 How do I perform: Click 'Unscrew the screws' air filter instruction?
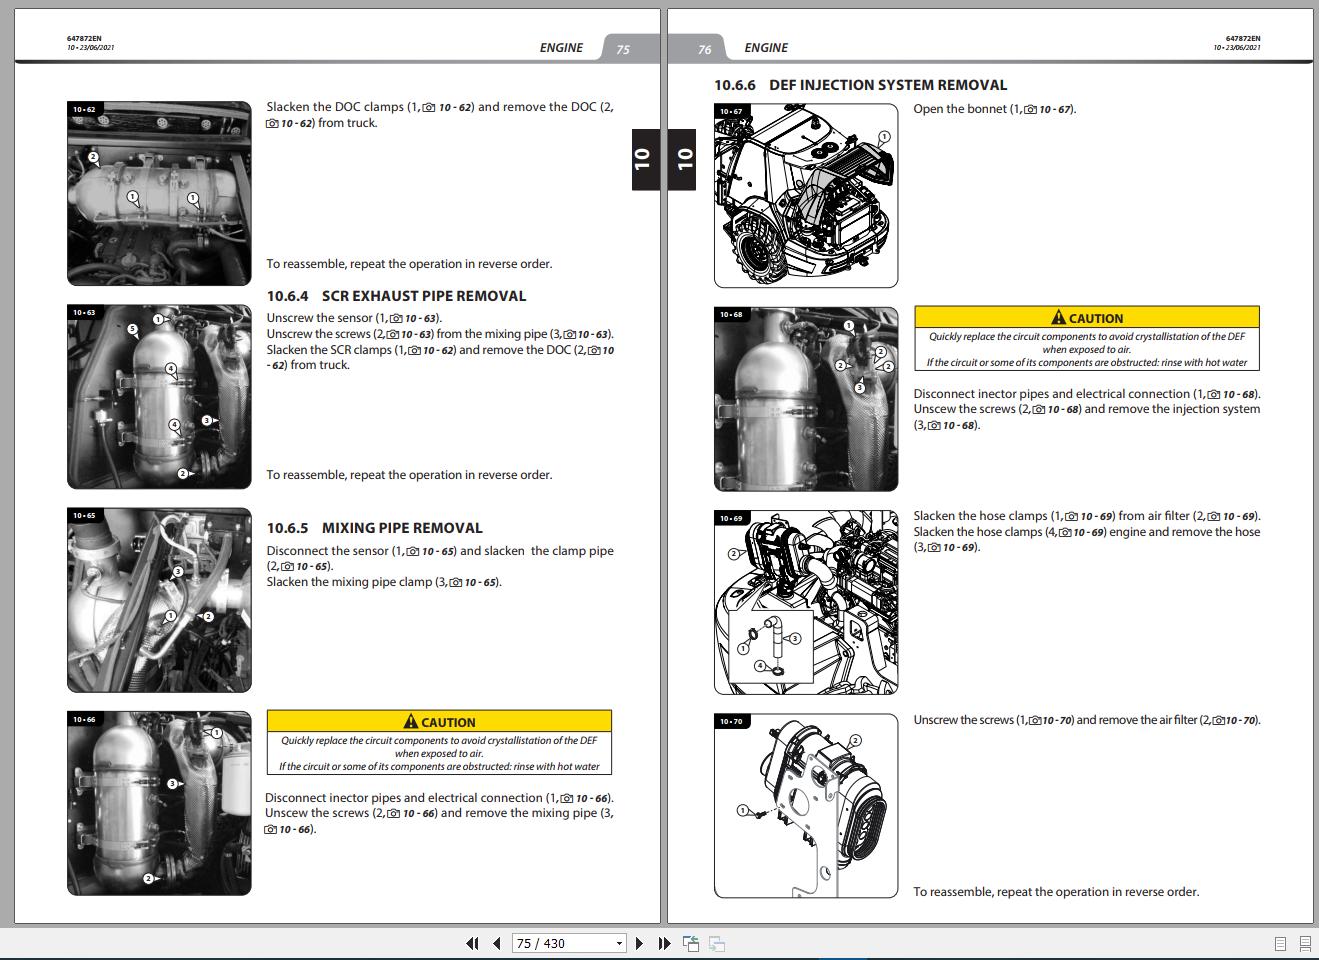(1087, 720)
